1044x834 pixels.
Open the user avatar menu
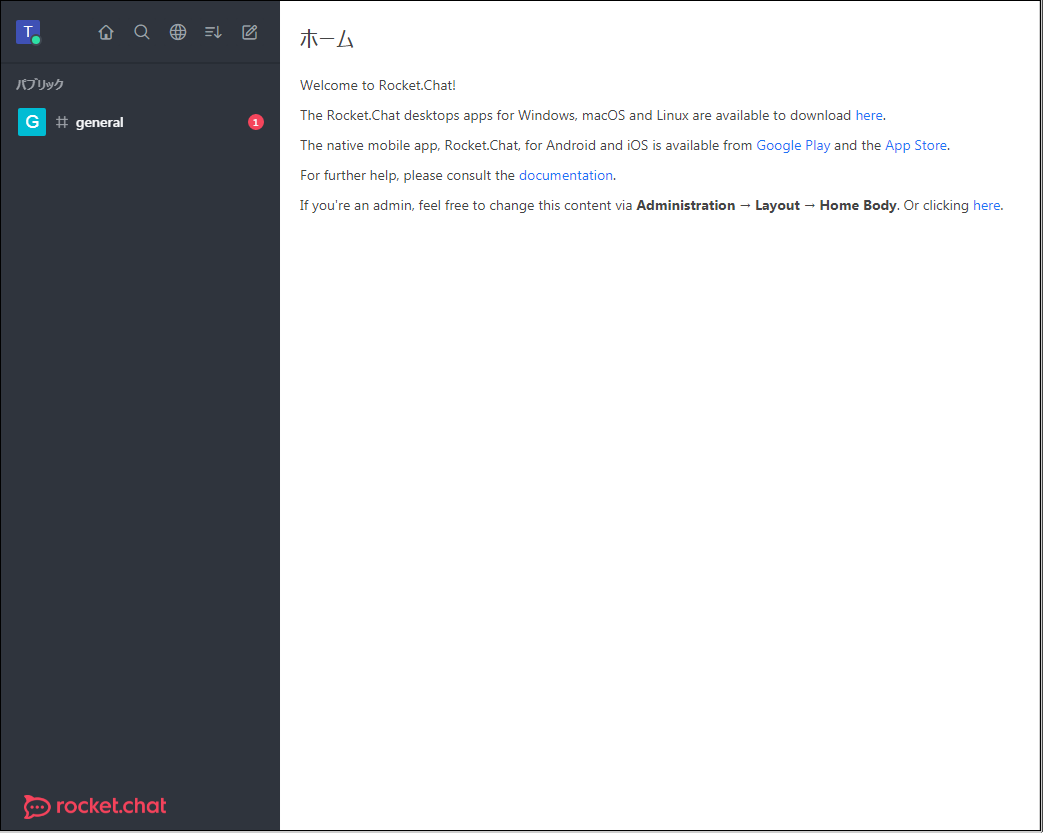coord(28,32)
